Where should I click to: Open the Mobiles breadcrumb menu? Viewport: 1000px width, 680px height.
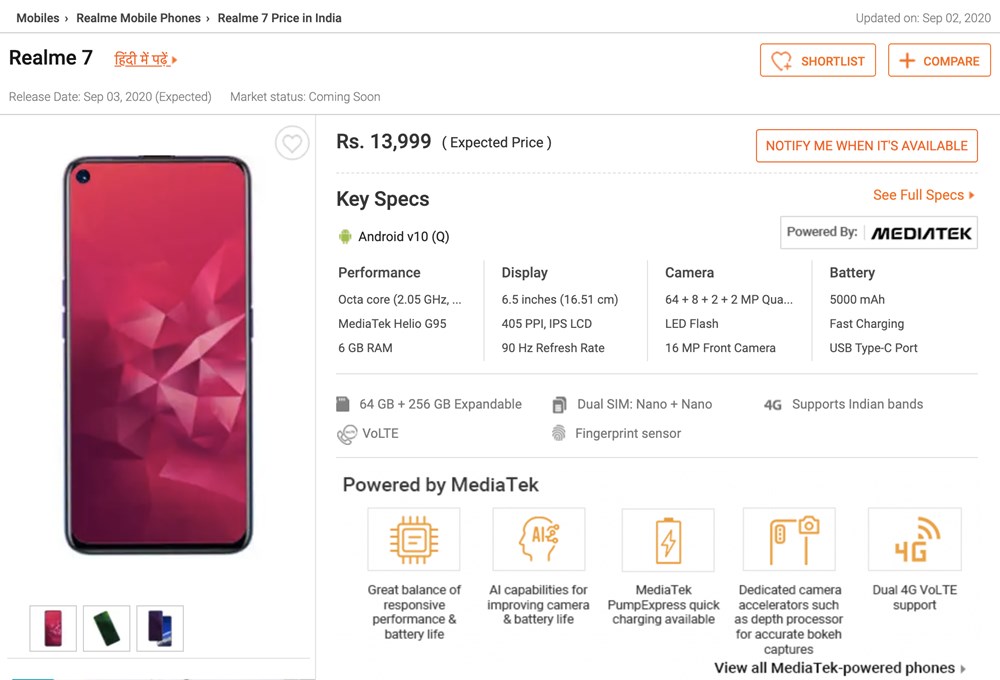click(38, 17)
